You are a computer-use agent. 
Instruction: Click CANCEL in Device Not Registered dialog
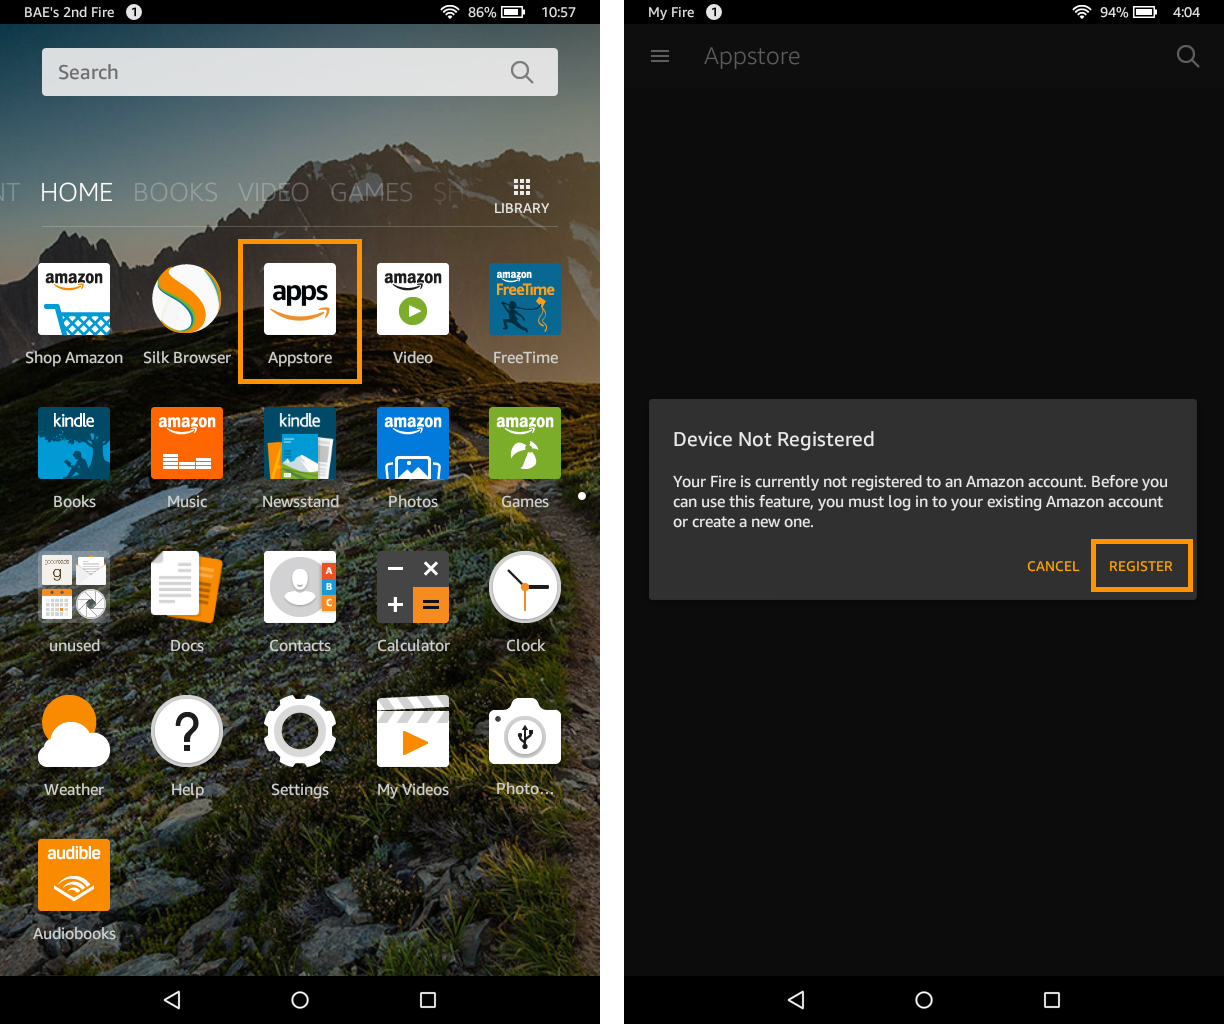(1053, 566)
